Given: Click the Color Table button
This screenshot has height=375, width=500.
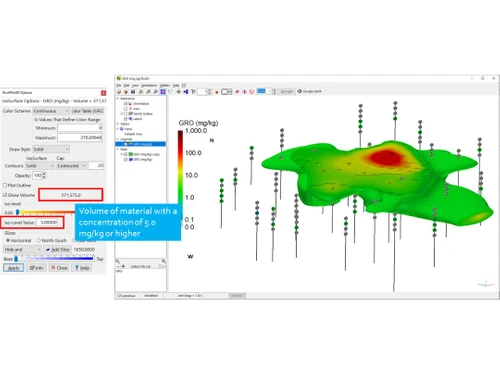Looking at the screenshot, I should [x=88, y=111].
